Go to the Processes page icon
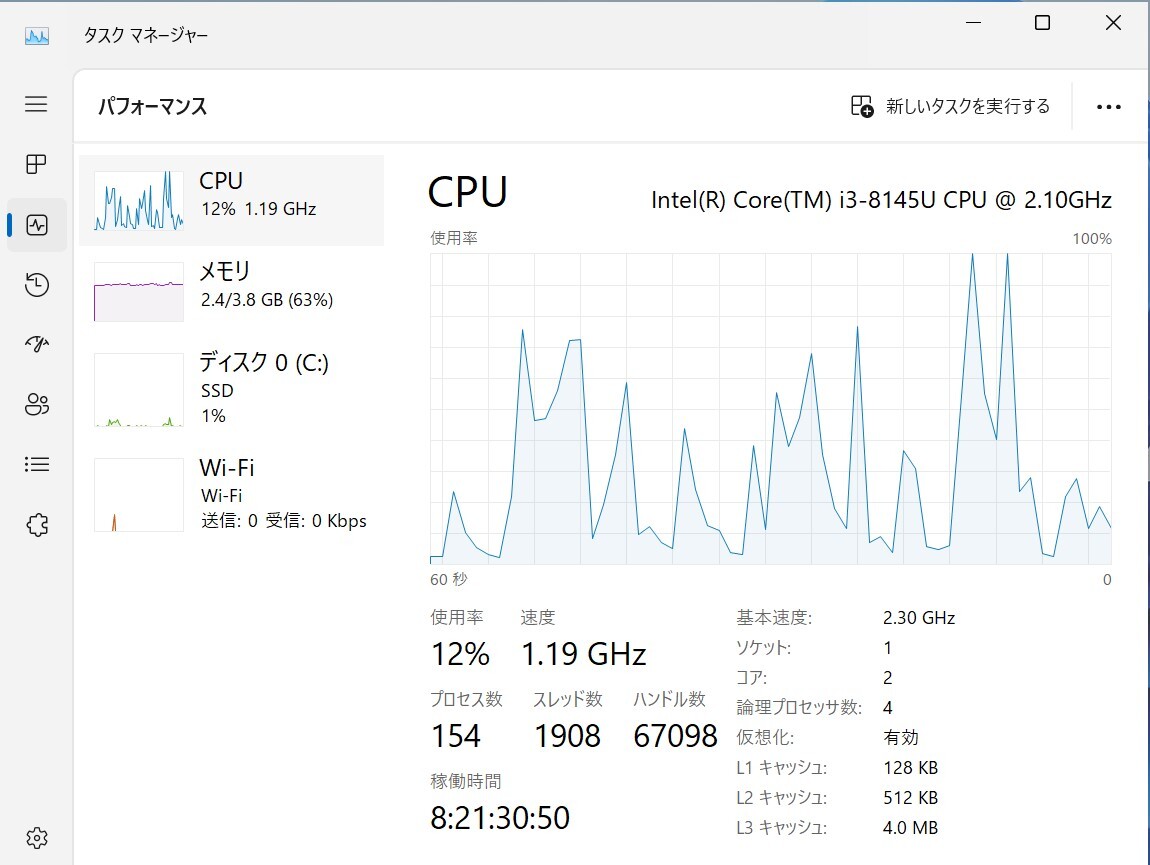 pyautogui.click(x=36, y=164)
